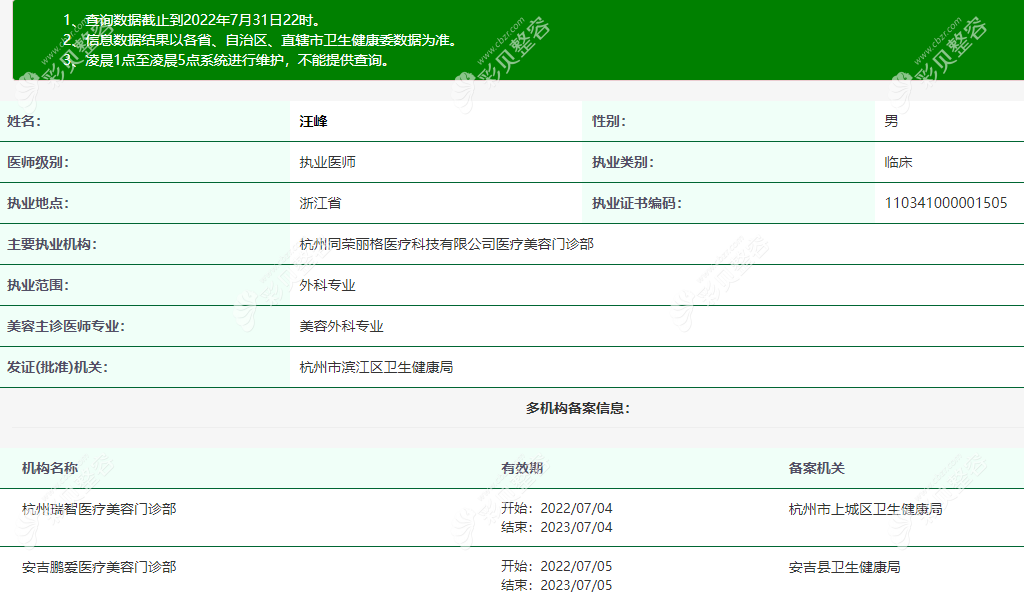The image size is (1024, 598).
Task: Select 杭州同荣丽格医疗科技有限公司医疗美容门诊部 text
Action: tap(447, 245)
